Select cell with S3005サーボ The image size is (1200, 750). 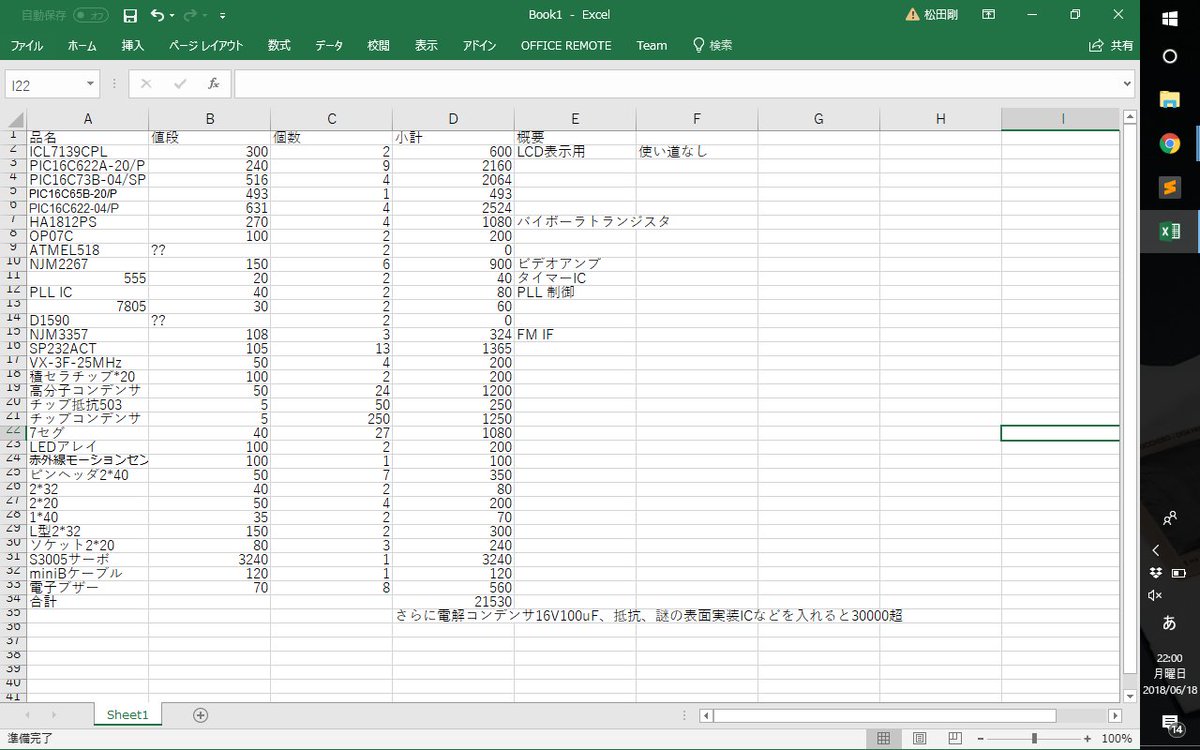click(x=88, y=559)
